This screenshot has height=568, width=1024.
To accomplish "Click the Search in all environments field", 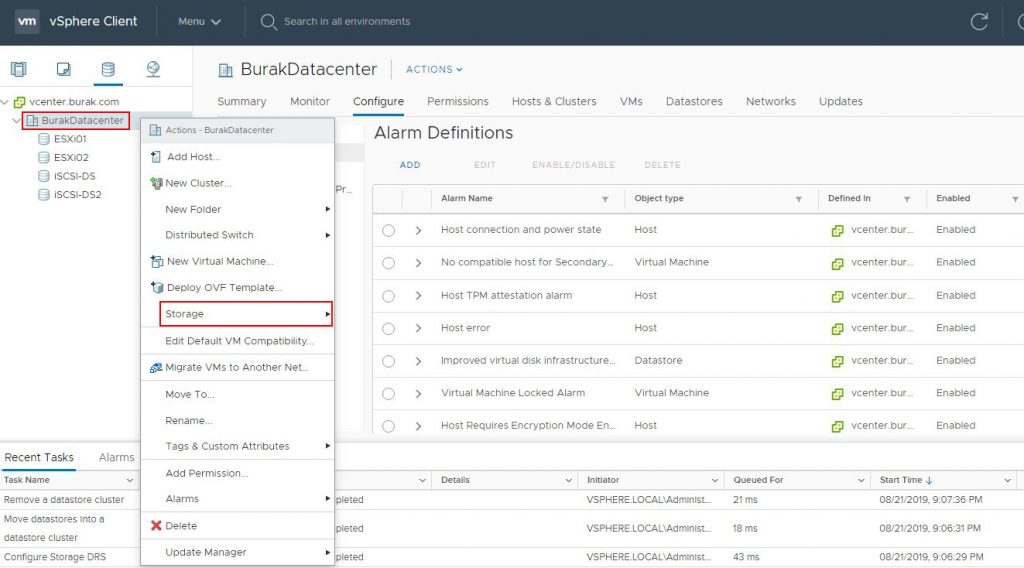I will click(347, 22).
